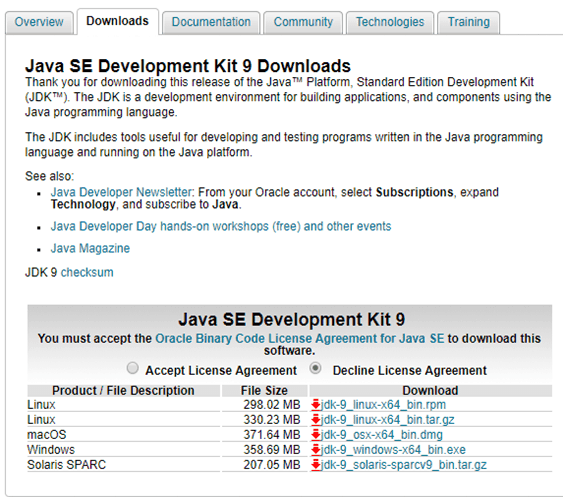Open Oracle Binary Code License Agreement link
The height and width of the screenshot is (497, 563).
299,338
